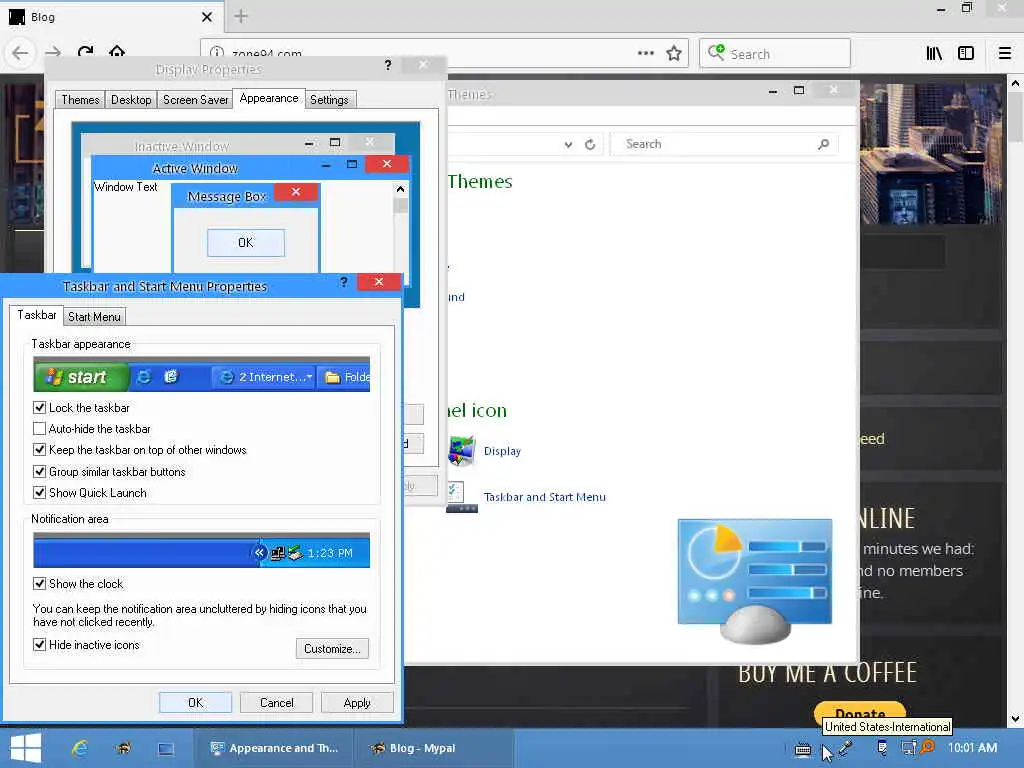Screen dimensions: 1024x768
Task: Go to the browser home page
Action: [x=117, y=51]
